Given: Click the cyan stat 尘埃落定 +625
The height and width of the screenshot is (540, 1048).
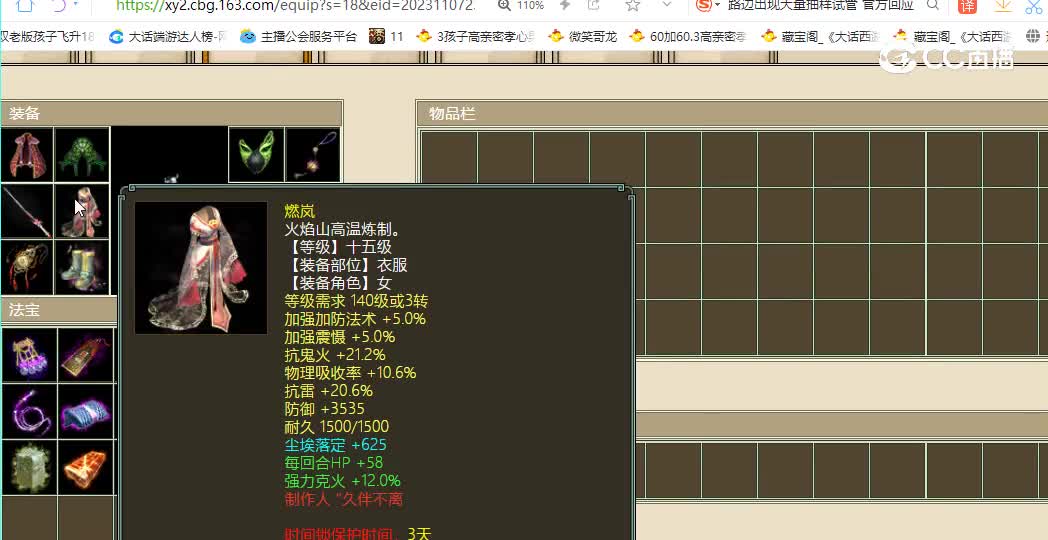Looking at the screenshot, I should pyautogui.click(x=336, y=445).
